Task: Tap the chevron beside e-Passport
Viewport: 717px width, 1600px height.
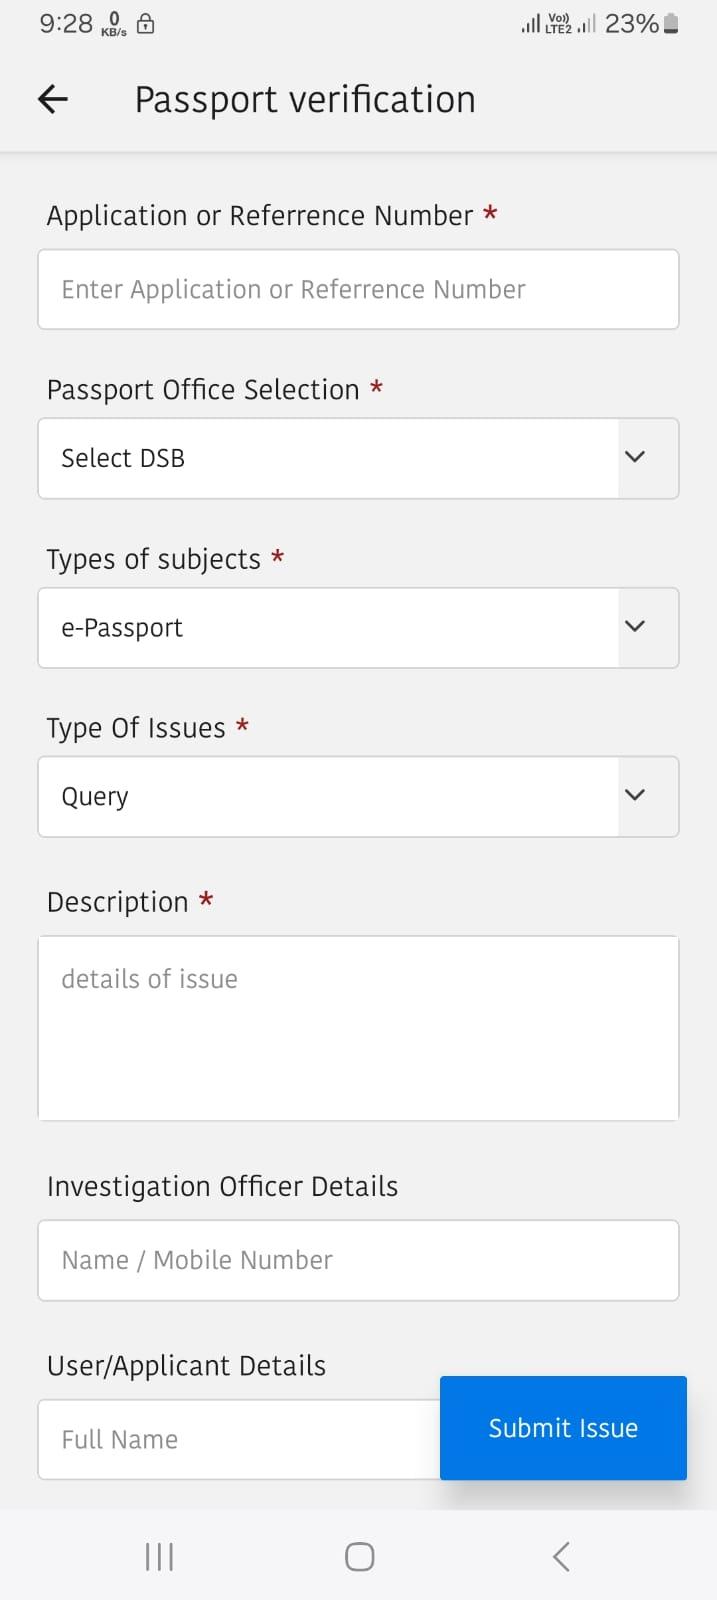Action: (635, 626)
